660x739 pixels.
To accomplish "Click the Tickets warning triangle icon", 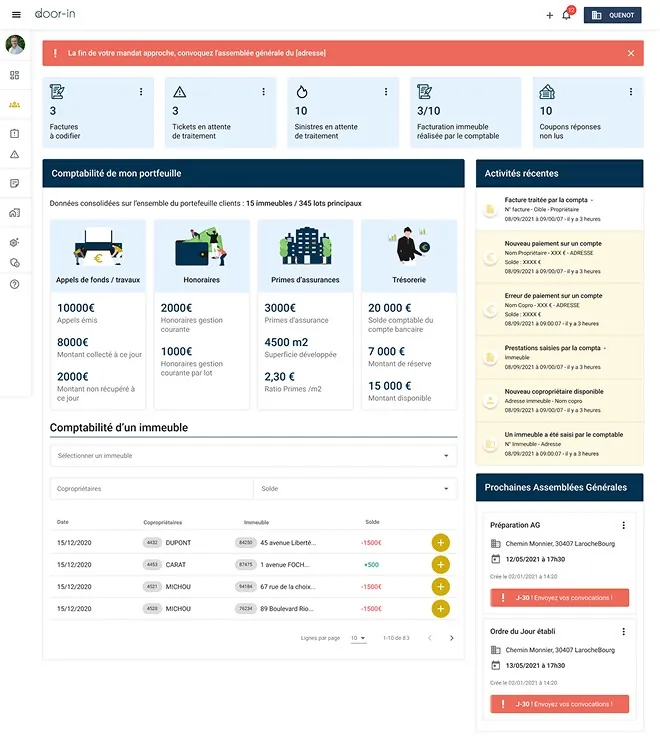I will click(x=180, y=92).
